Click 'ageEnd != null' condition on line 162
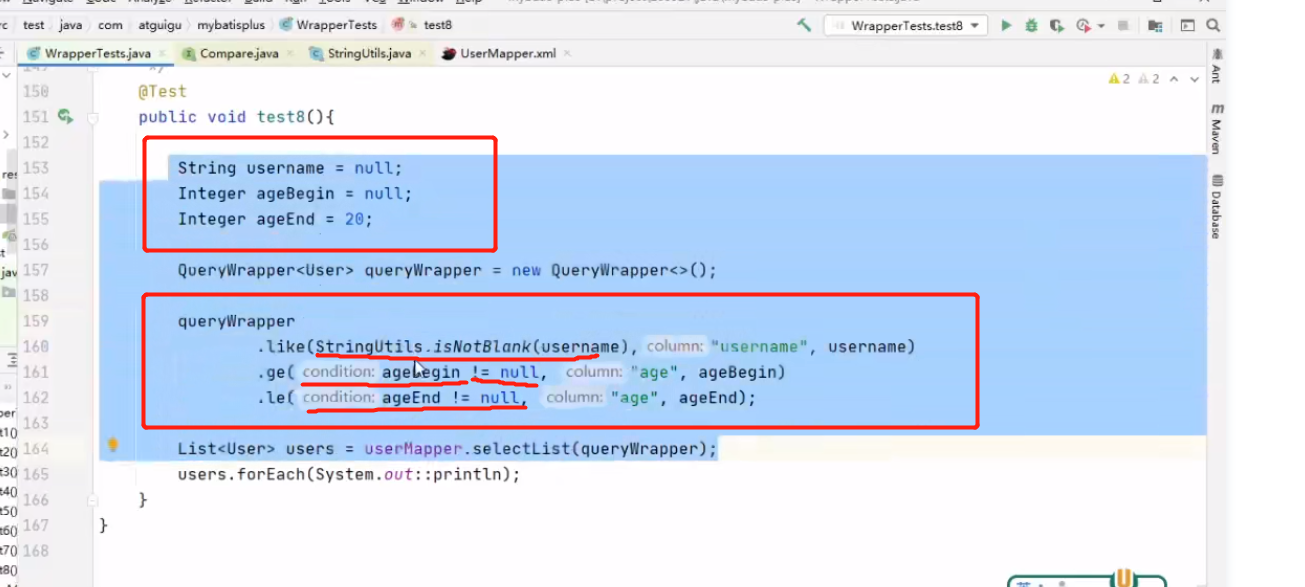 (450, 398)
